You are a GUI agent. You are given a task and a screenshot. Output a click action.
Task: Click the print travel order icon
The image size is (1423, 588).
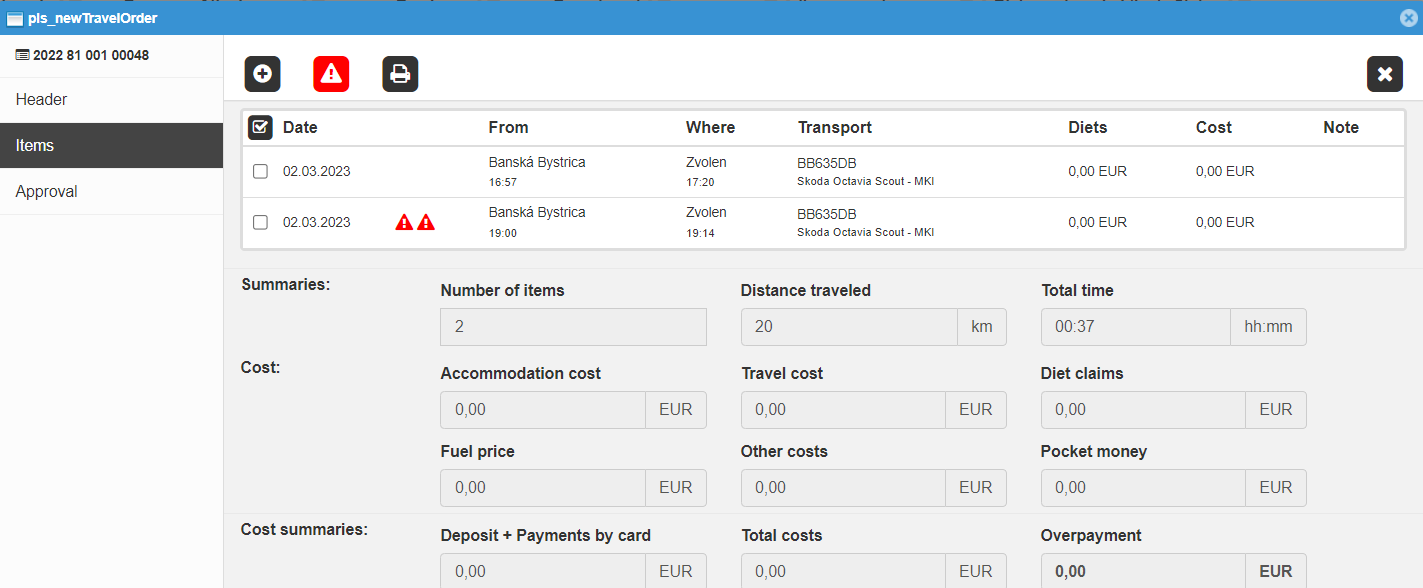400,74
